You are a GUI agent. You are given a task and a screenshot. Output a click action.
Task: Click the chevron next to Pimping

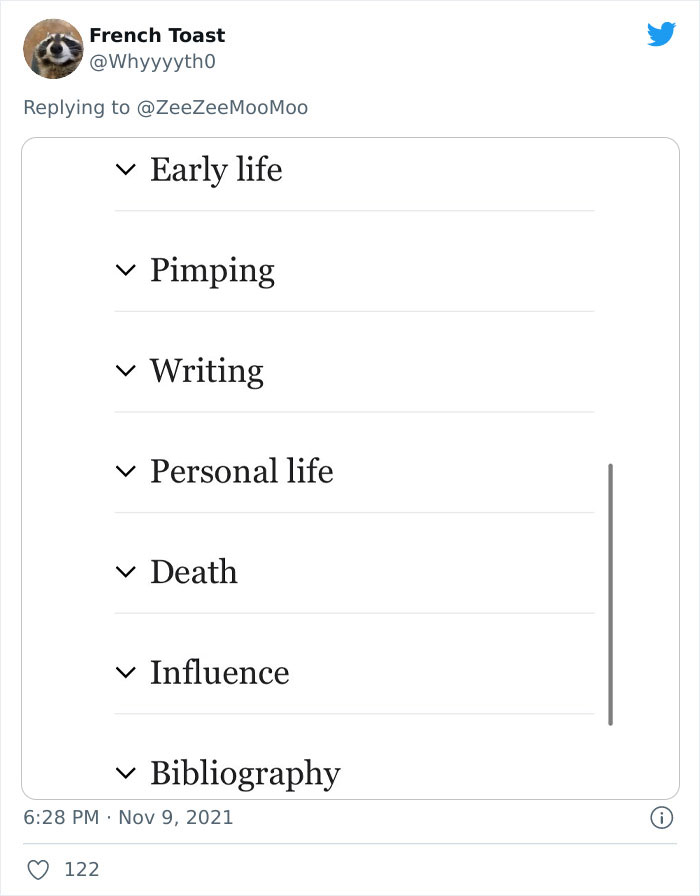pos(126,270)
